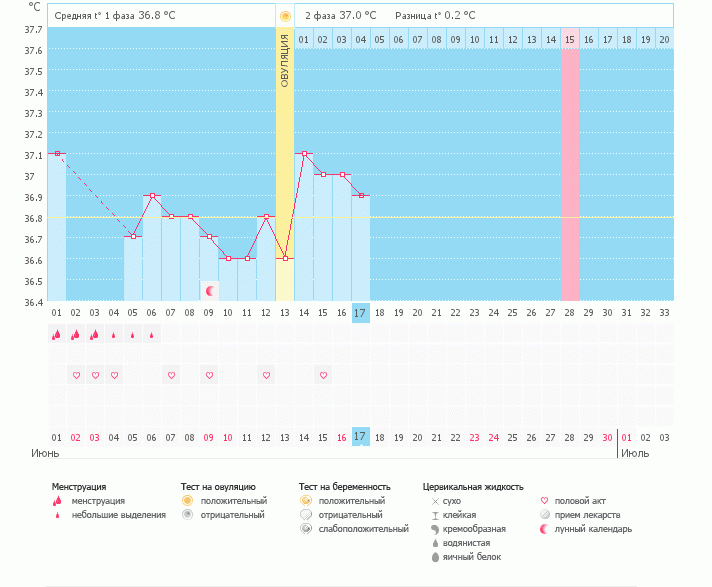Click the 'менструация' legend label
Image resolution: width=712 pixels, height=587 pixels.
point(98,500)
